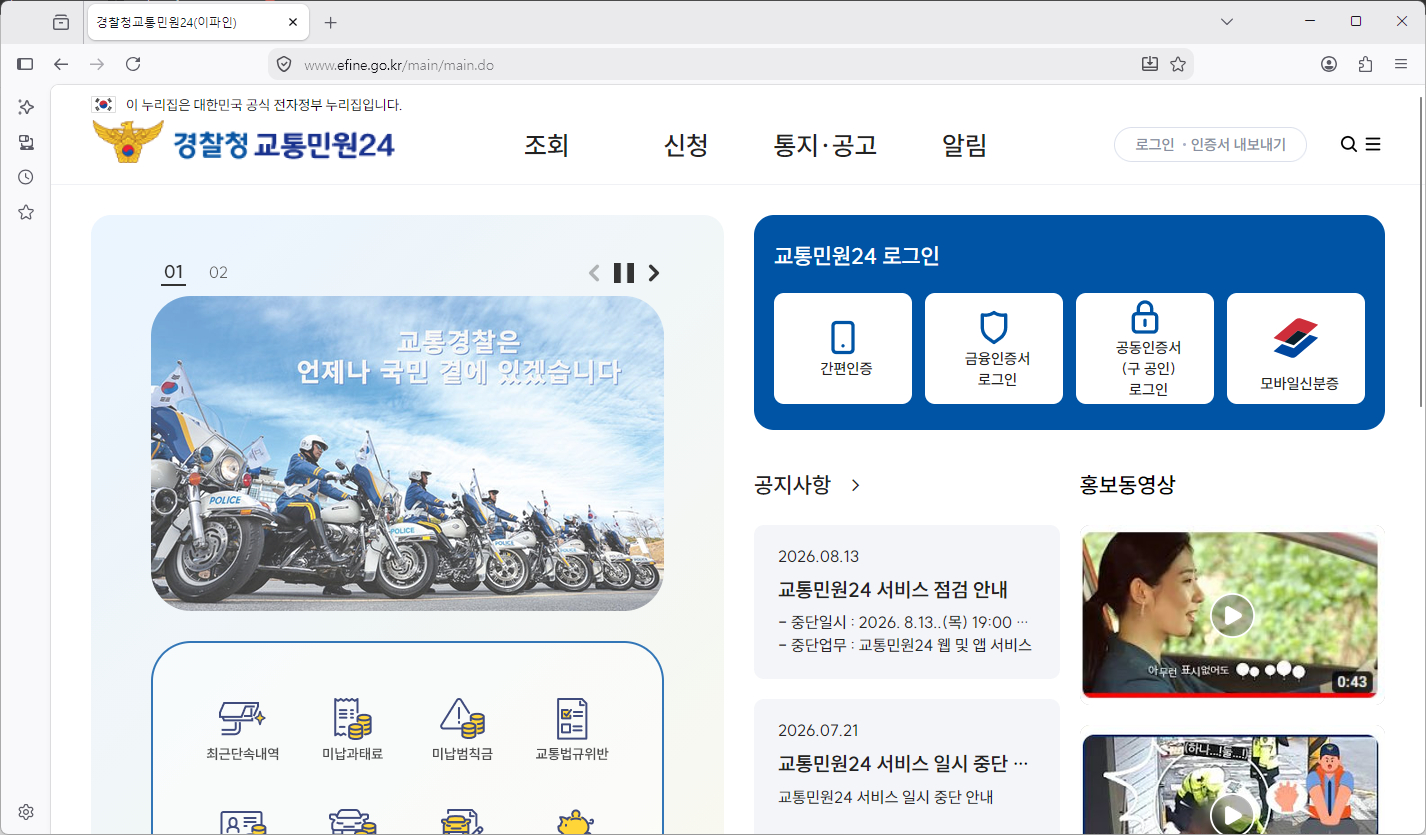Open the 조회 menu
The height and width of the screenshot is (835, 1426).
click(546, 145)
